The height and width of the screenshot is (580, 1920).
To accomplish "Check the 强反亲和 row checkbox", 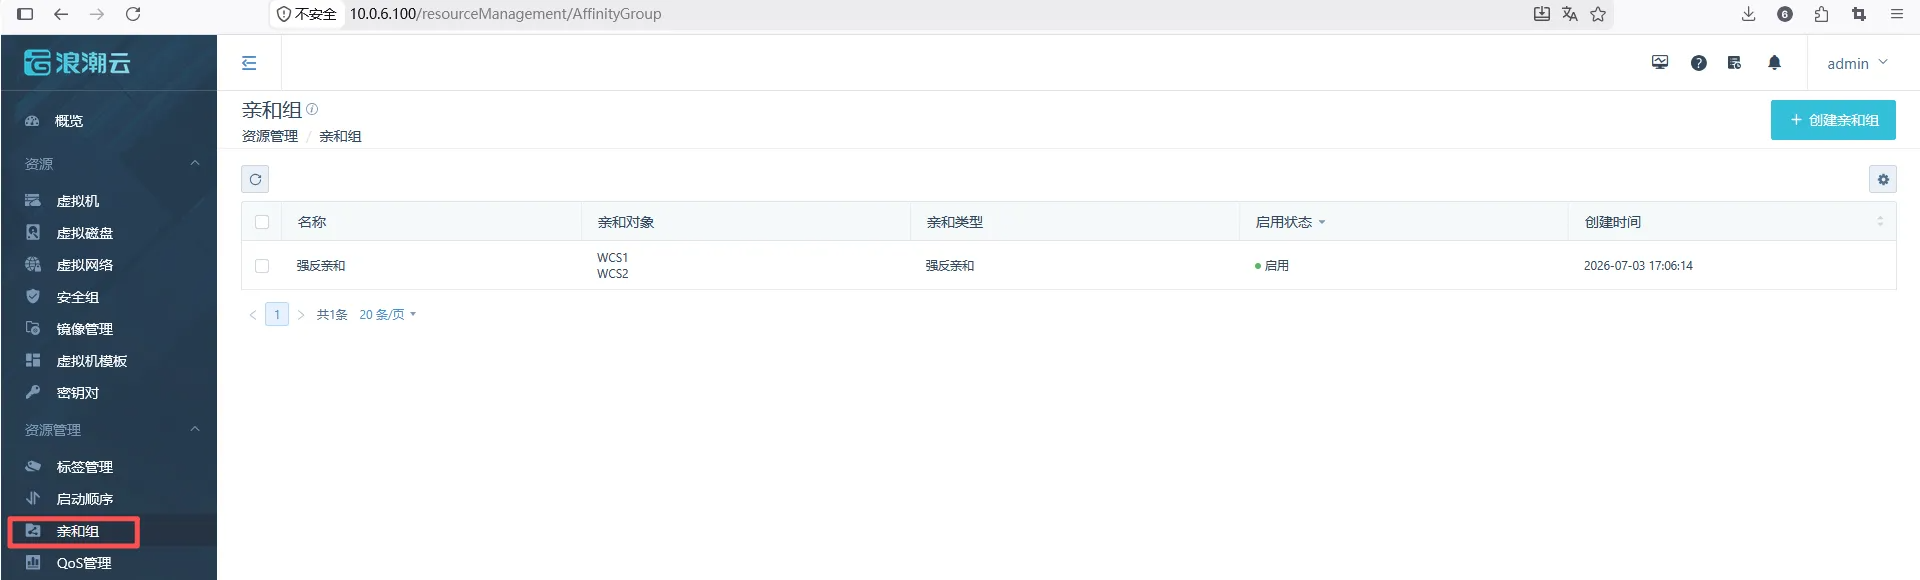I will click(262, 266).
